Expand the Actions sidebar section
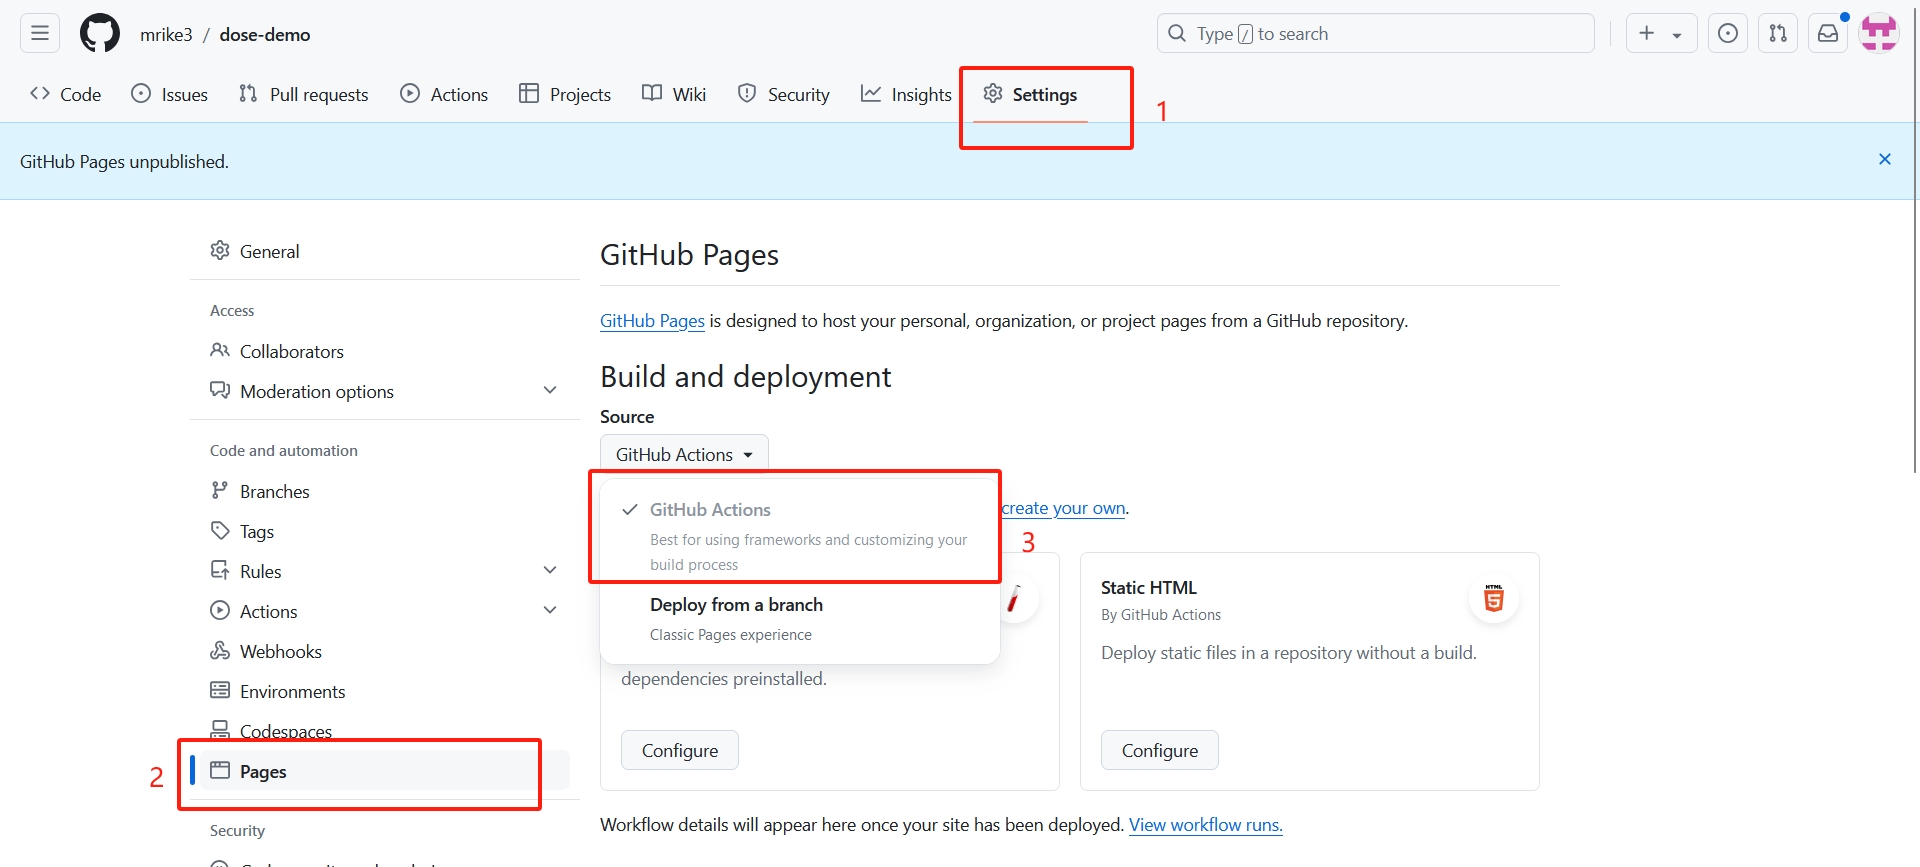Image resolution: width=1920 pixels, height=867 pixels. [x=549, y=611]
